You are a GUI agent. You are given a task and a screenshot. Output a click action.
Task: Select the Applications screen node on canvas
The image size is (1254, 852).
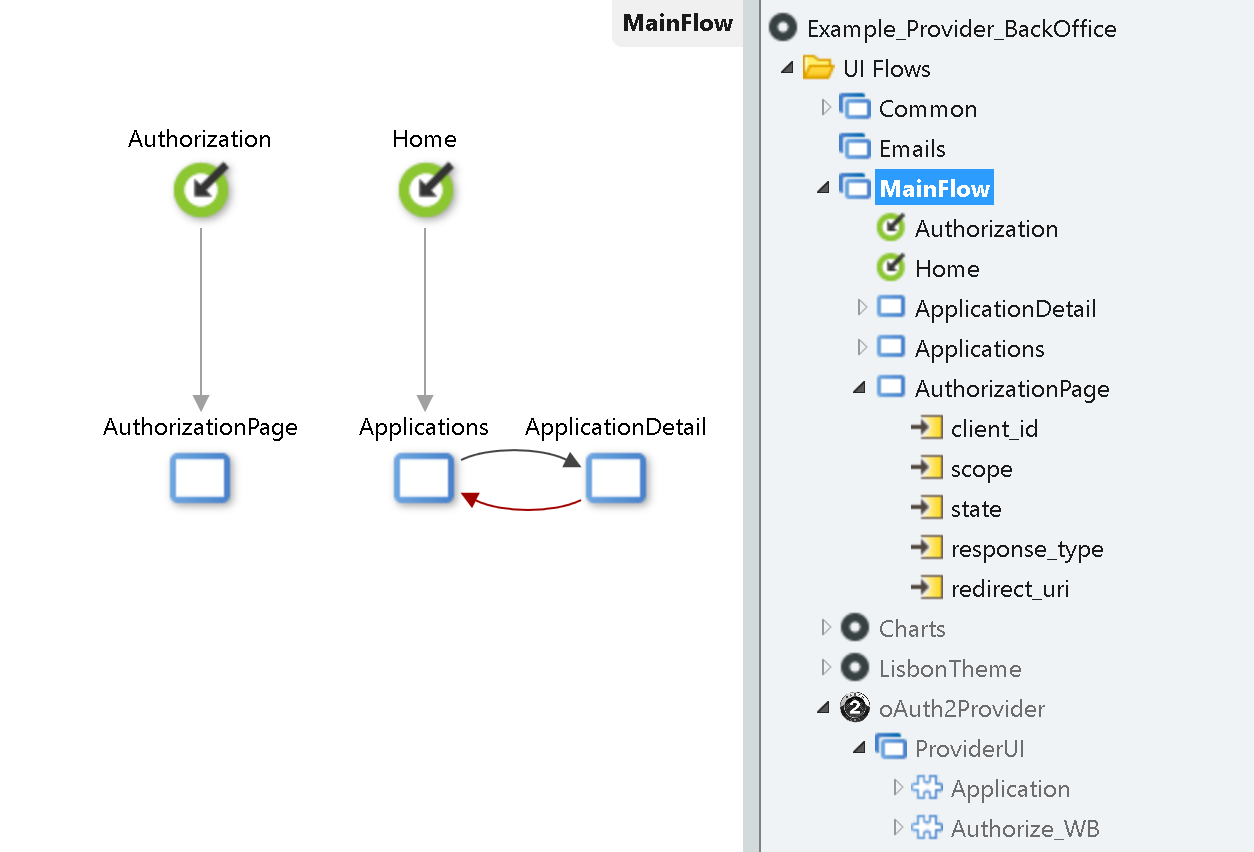(423, 478)
